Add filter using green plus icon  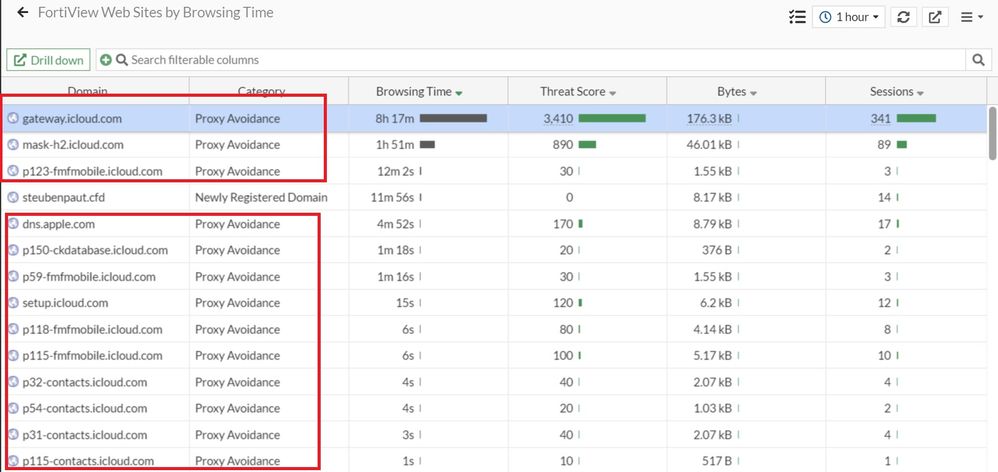tap(106, 60)
